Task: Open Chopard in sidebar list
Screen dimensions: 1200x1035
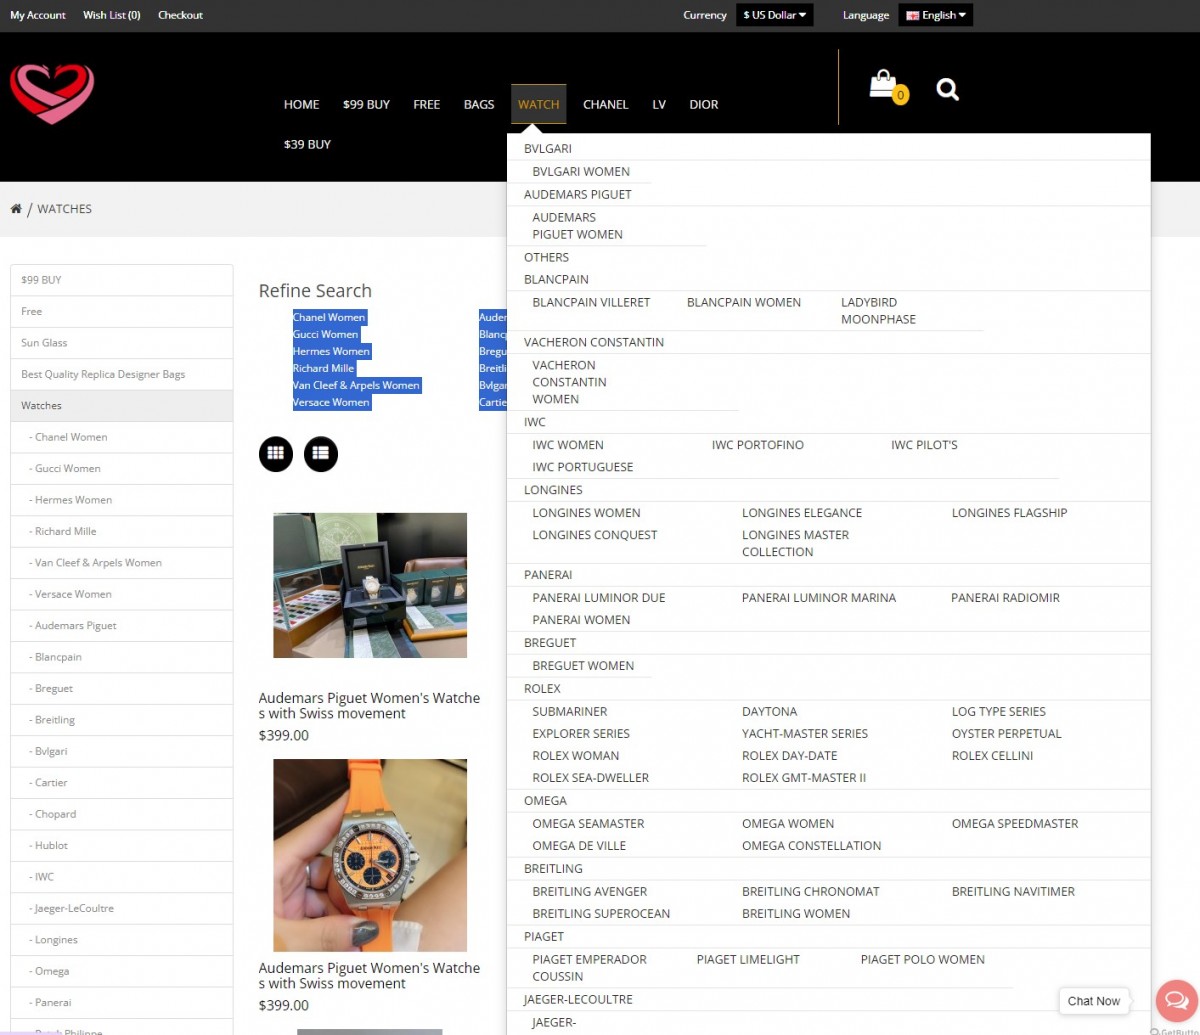Action: click(x=121, y=814)
